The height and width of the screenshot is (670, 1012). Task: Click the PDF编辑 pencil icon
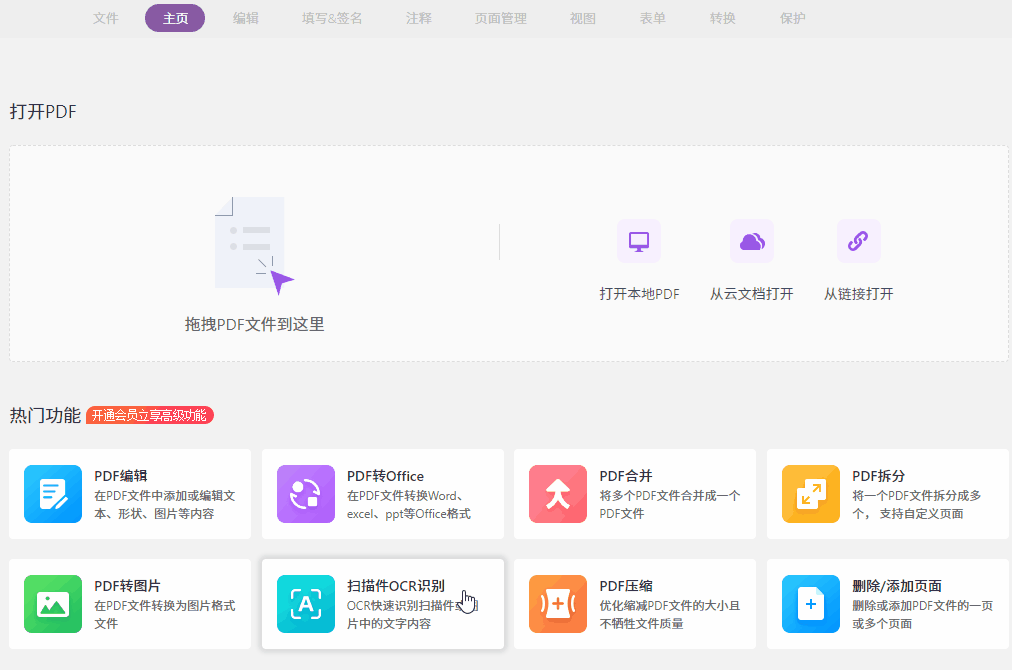point(52,493)
